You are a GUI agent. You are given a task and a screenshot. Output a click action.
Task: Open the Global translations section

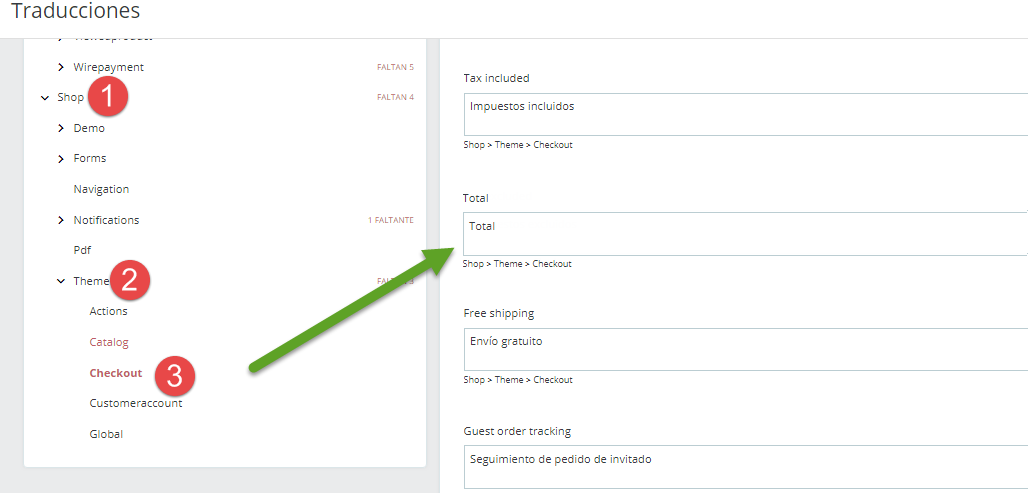[106, 434]
